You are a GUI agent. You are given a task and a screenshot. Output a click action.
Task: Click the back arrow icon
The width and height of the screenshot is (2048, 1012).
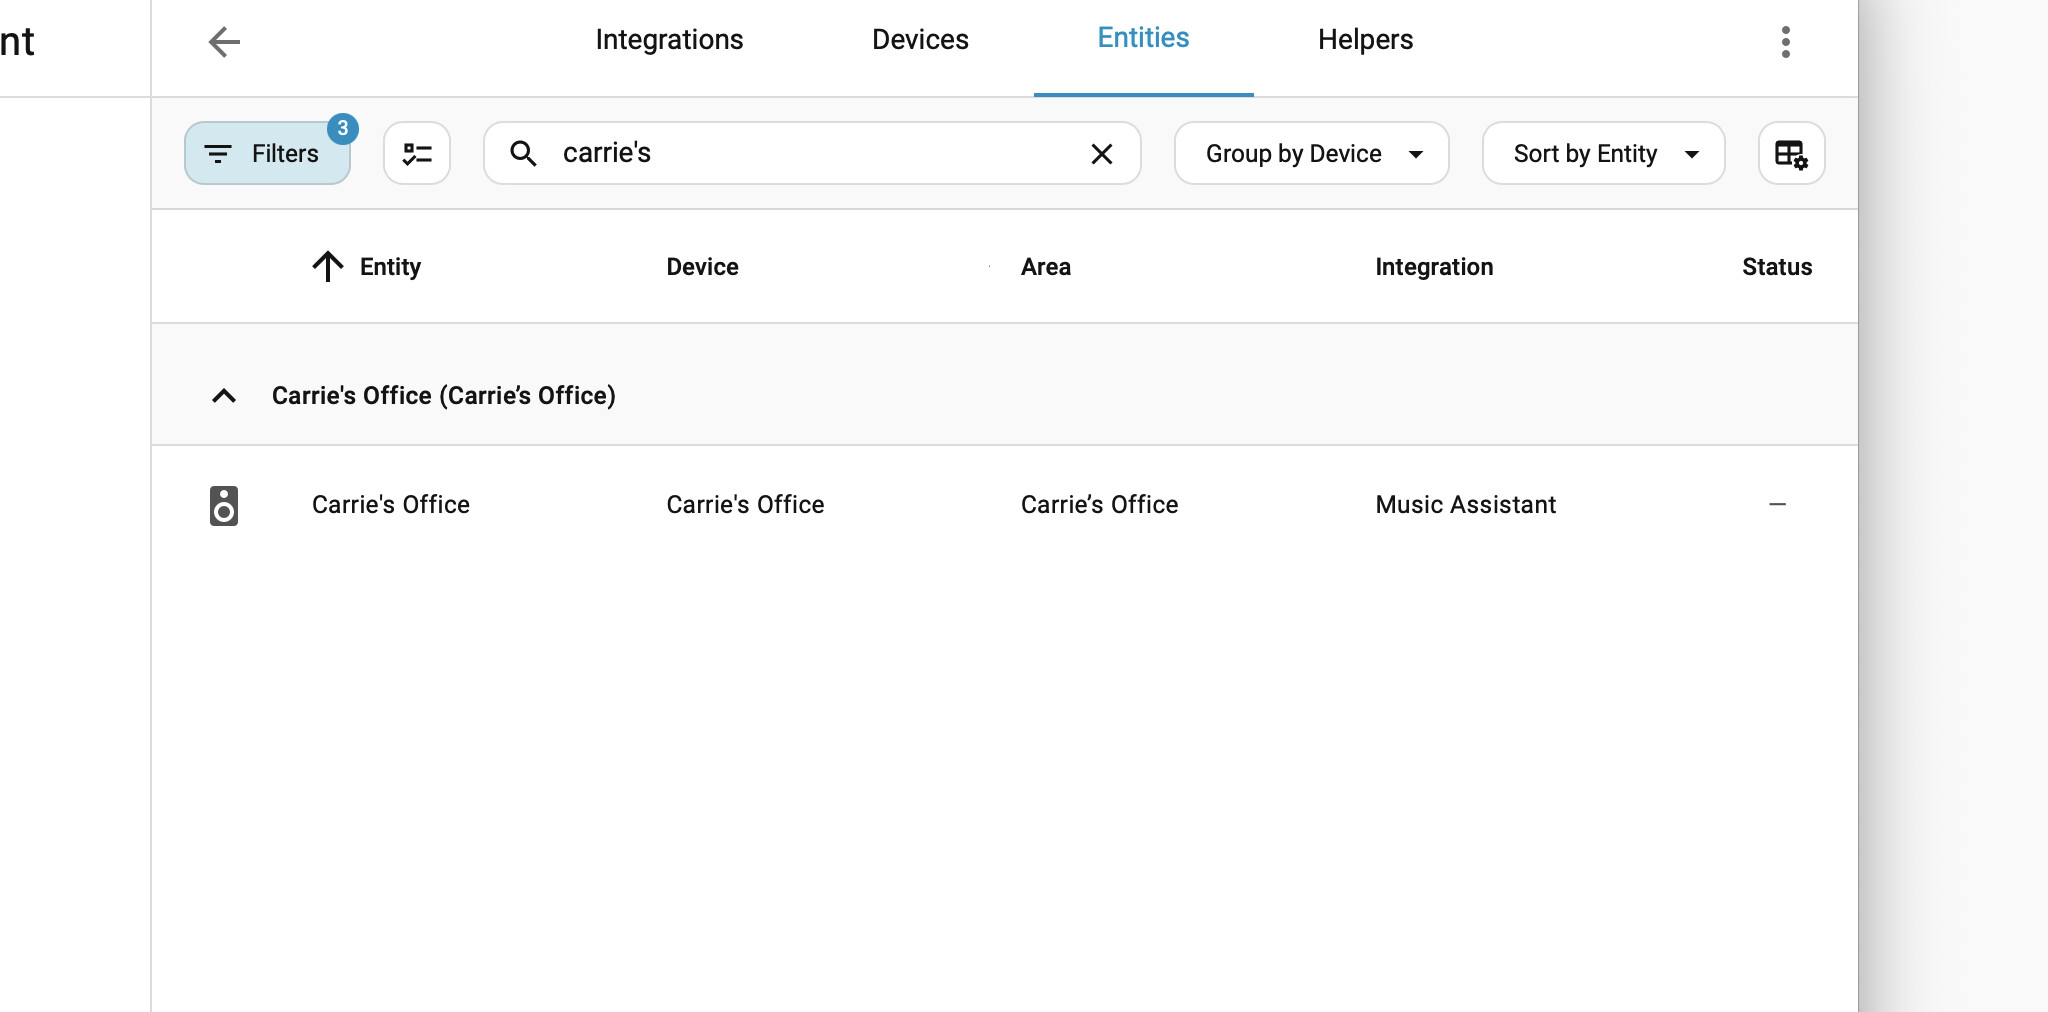point(224,42)
